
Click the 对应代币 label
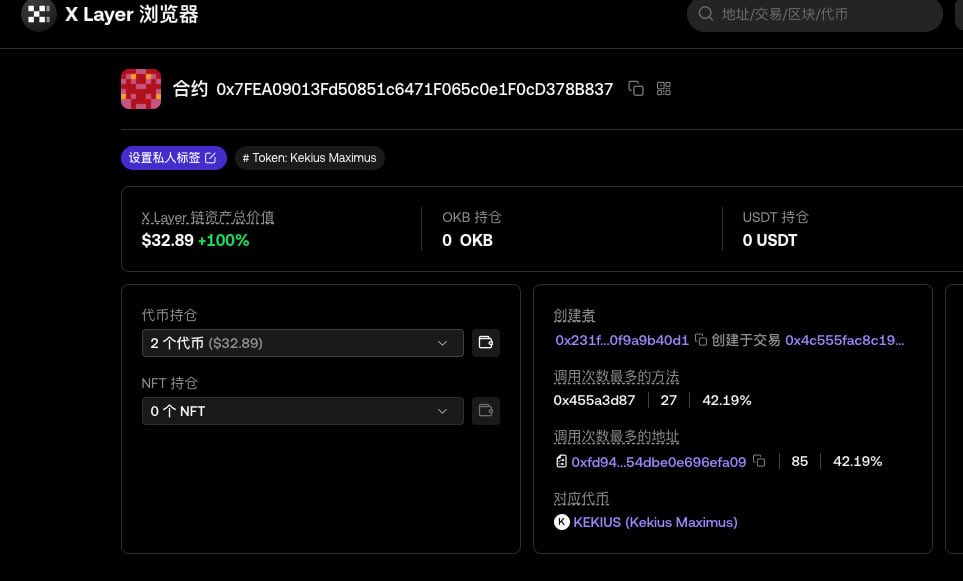581,498
